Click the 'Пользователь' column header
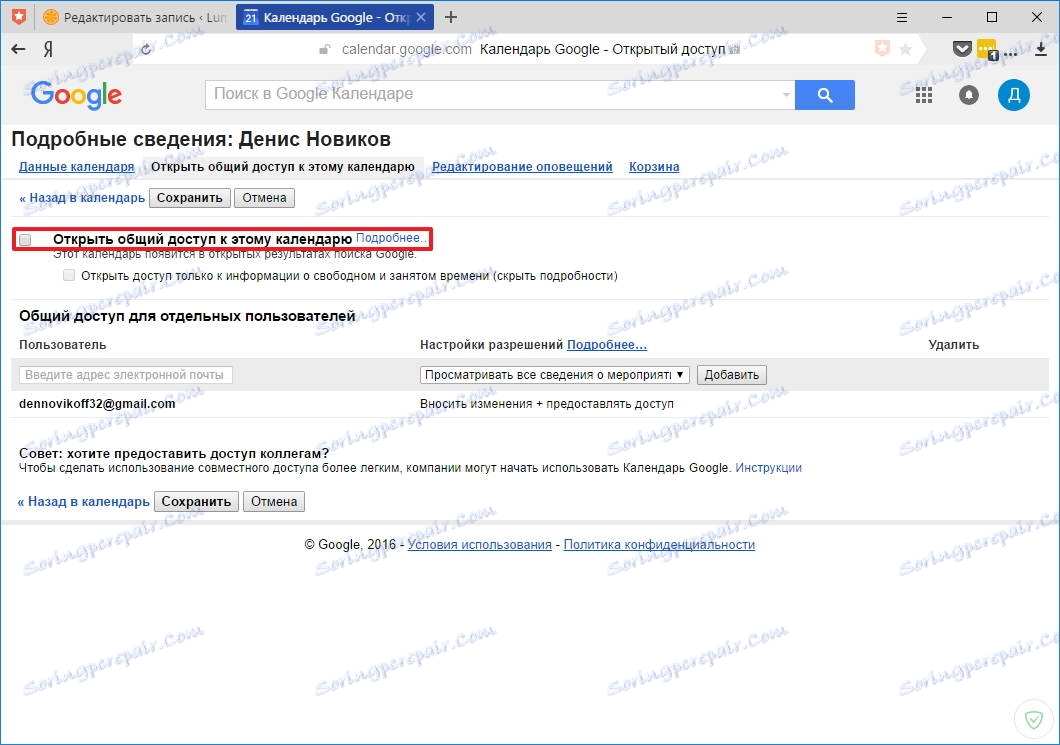Image resolution: width=1060 pixels, height=745 pixels. (x=62, y=345)
